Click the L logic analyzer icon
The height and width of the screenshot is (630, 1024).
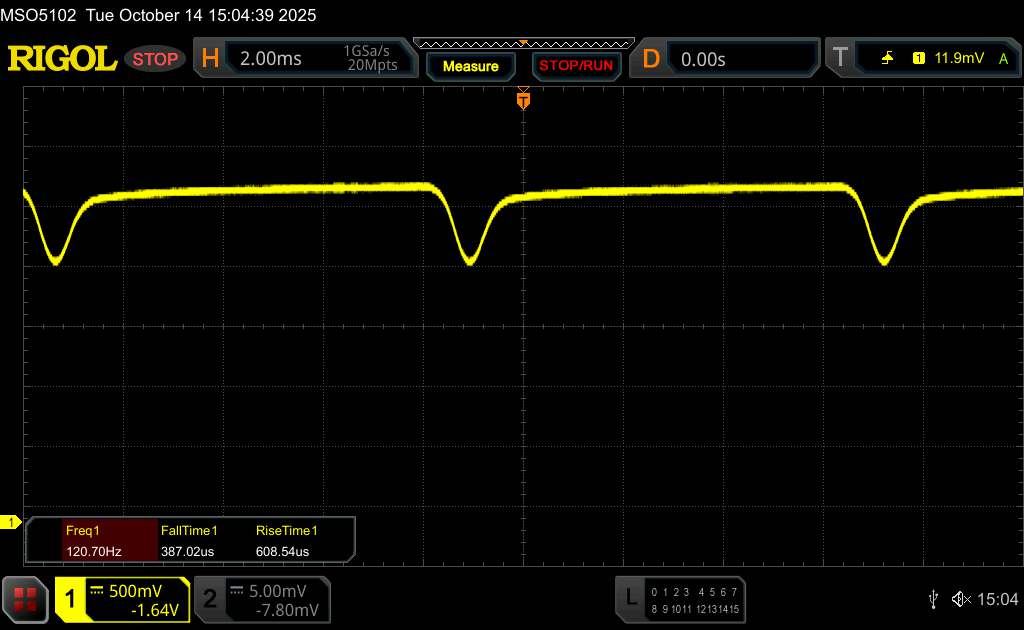tap(631, 598)
